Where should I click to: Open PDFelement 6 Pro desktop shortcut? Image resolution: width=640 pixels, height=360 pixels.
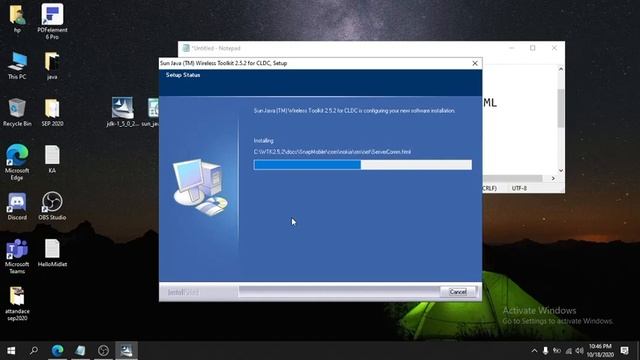52,21
